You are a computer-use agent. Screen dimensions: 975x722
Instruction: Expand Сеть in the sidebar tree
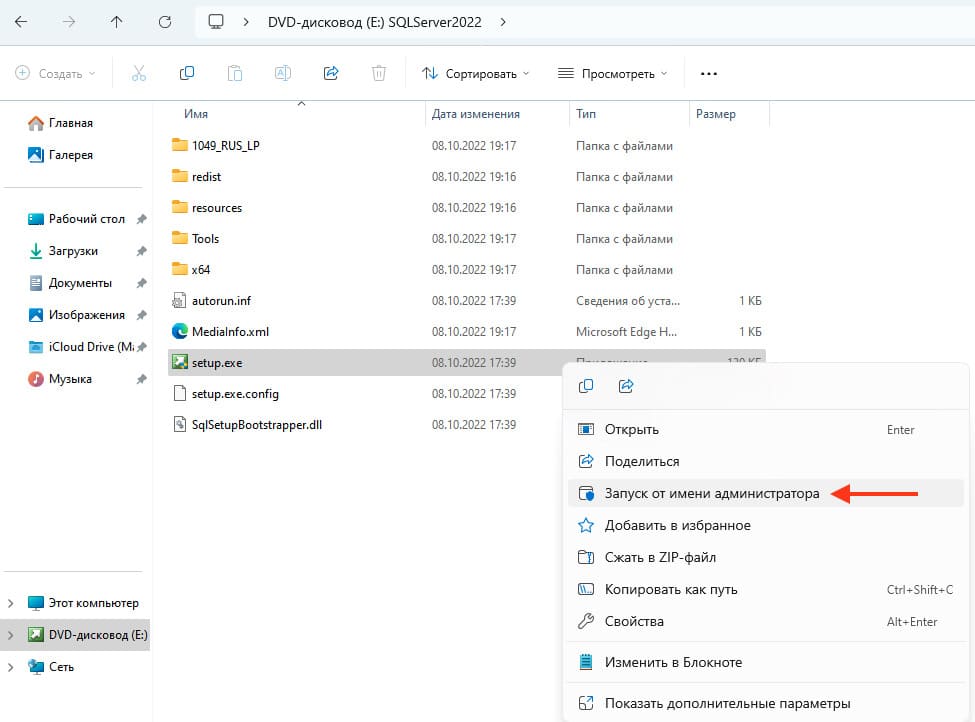click(11, 667)
